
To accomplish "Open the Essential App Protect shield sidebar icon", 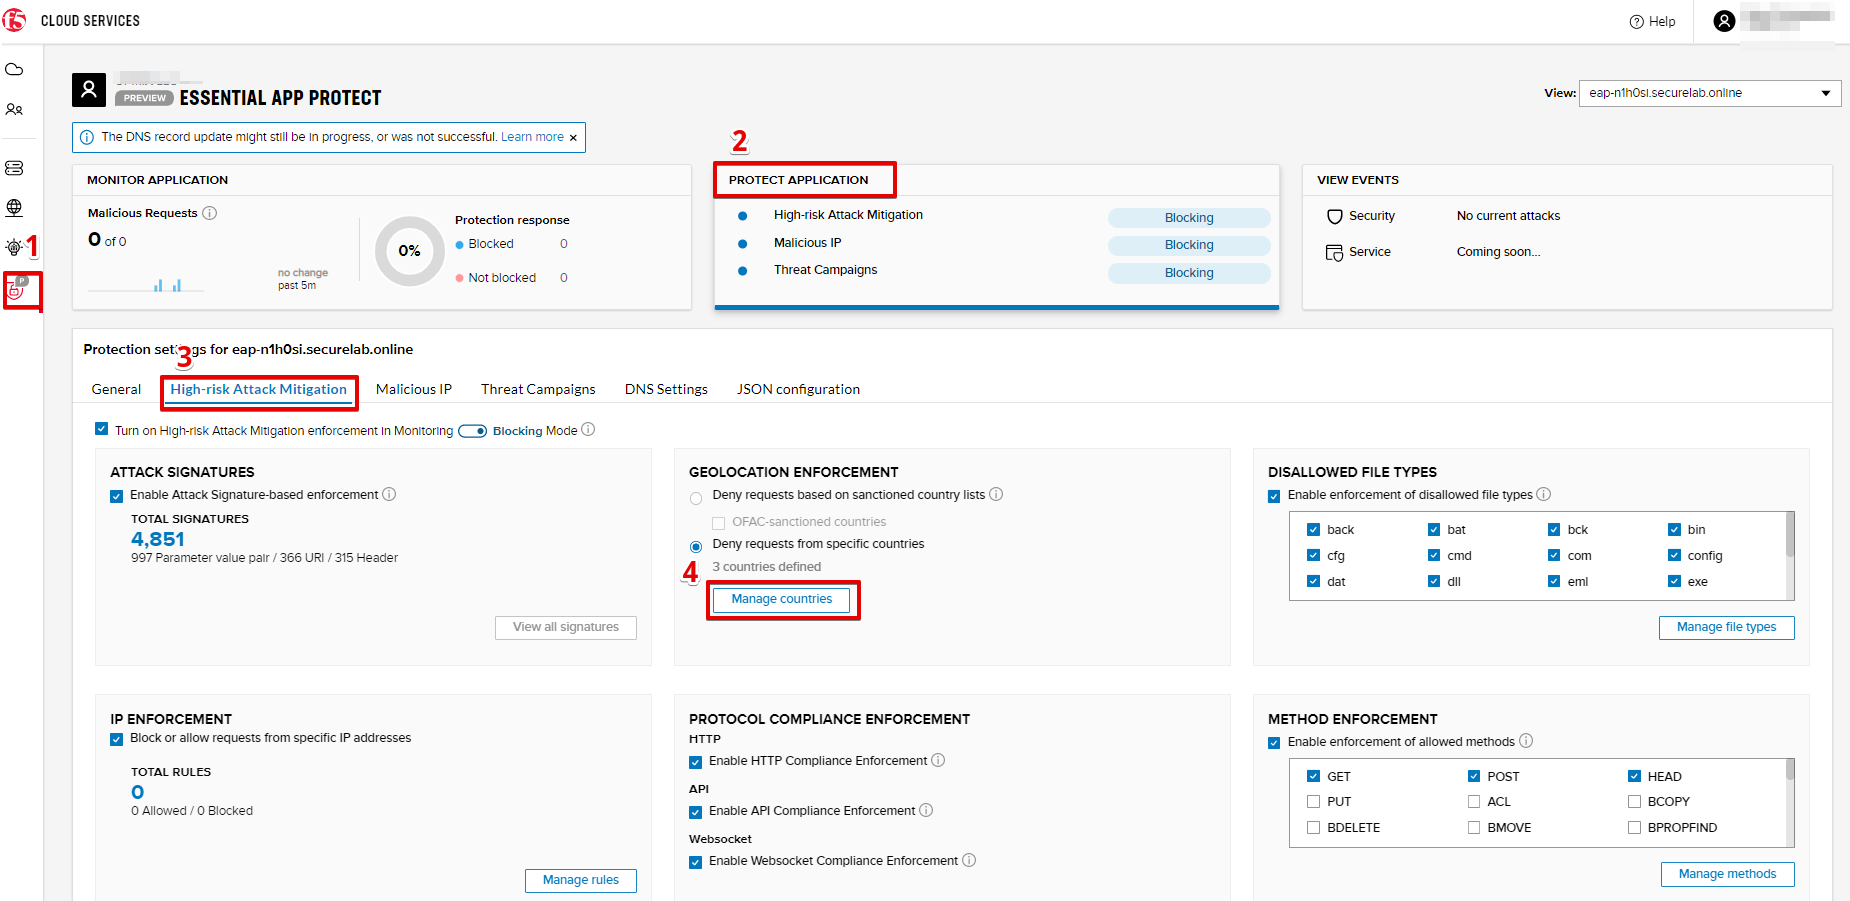I will (x=17, y=289).
